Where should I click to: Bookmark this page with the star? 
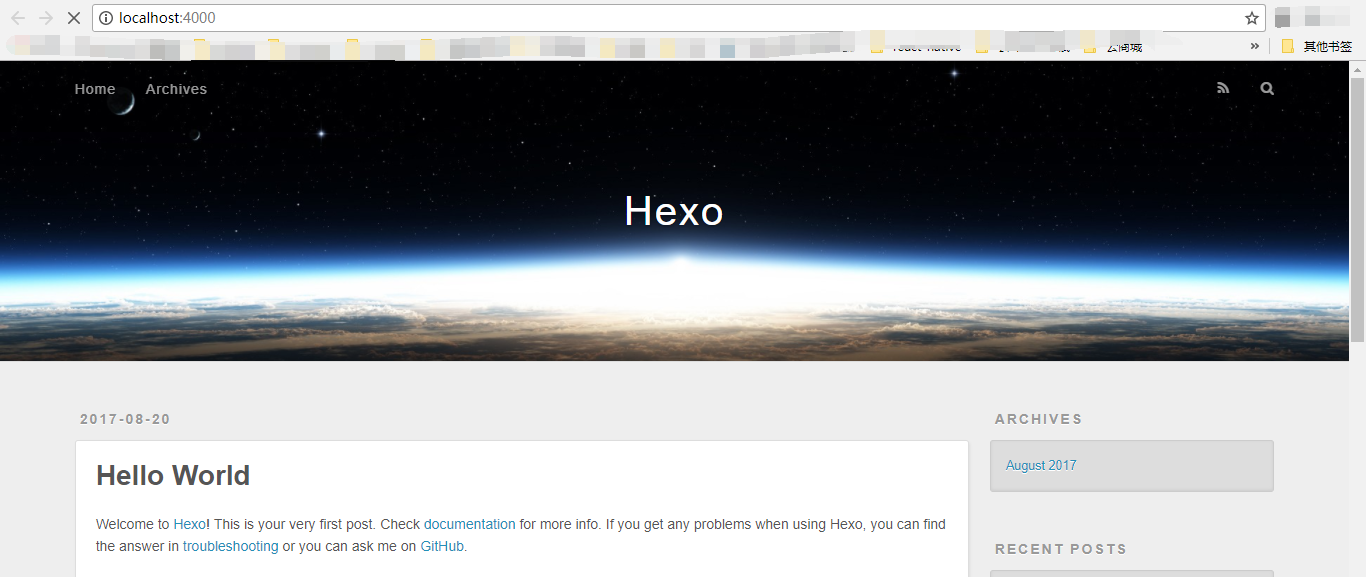[1251, 18]
